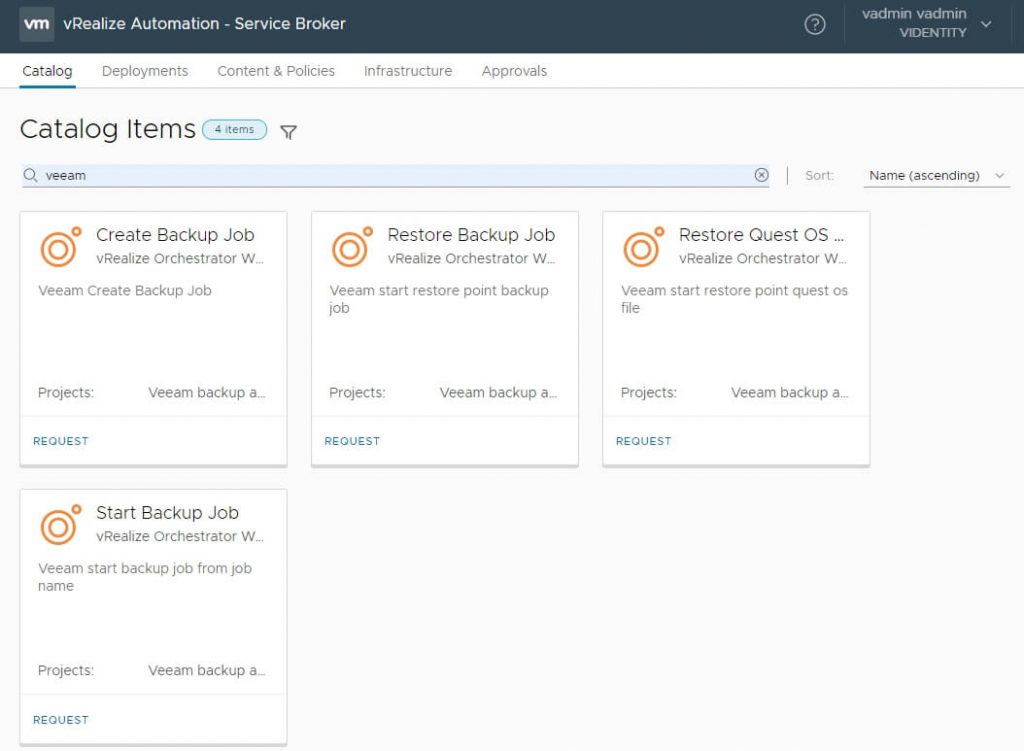Click the 4 items count badge
The height and width of the screenshot is (751, 1024).
(x=234, y=129)
